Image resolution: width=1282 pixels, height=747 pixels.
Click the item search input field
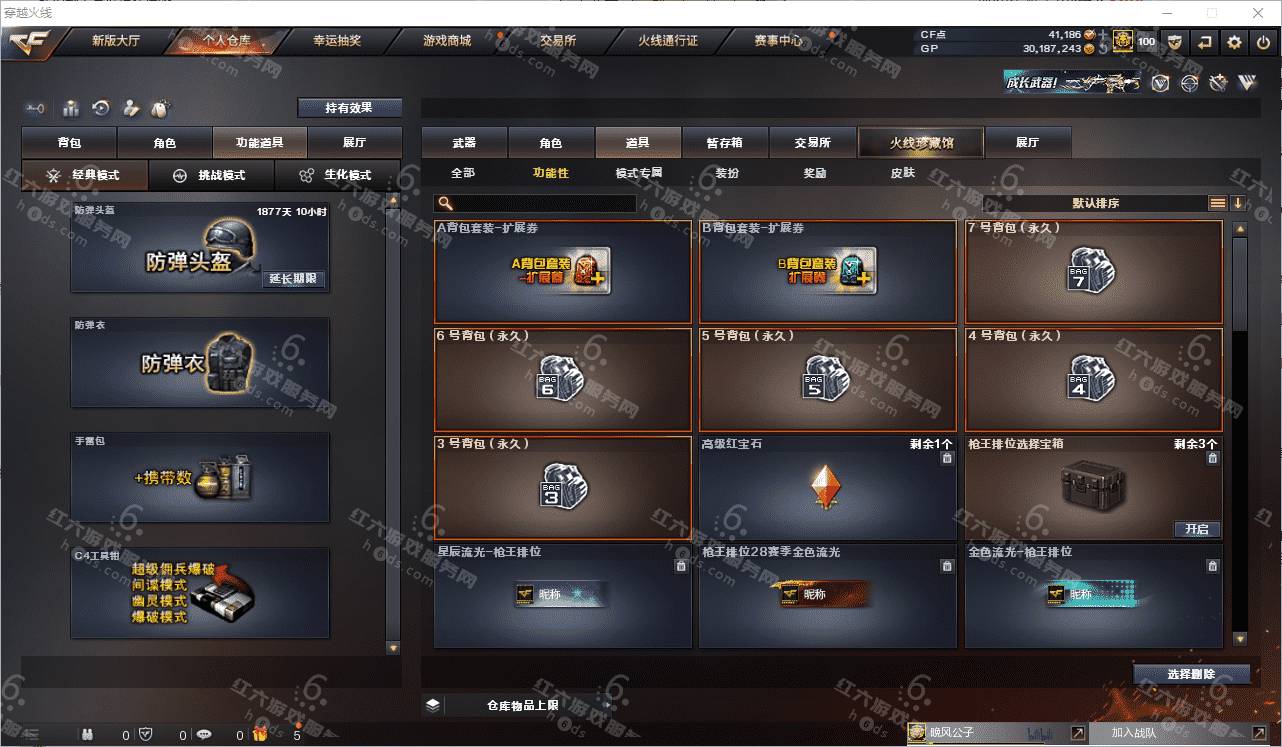(x=536, y=203)
